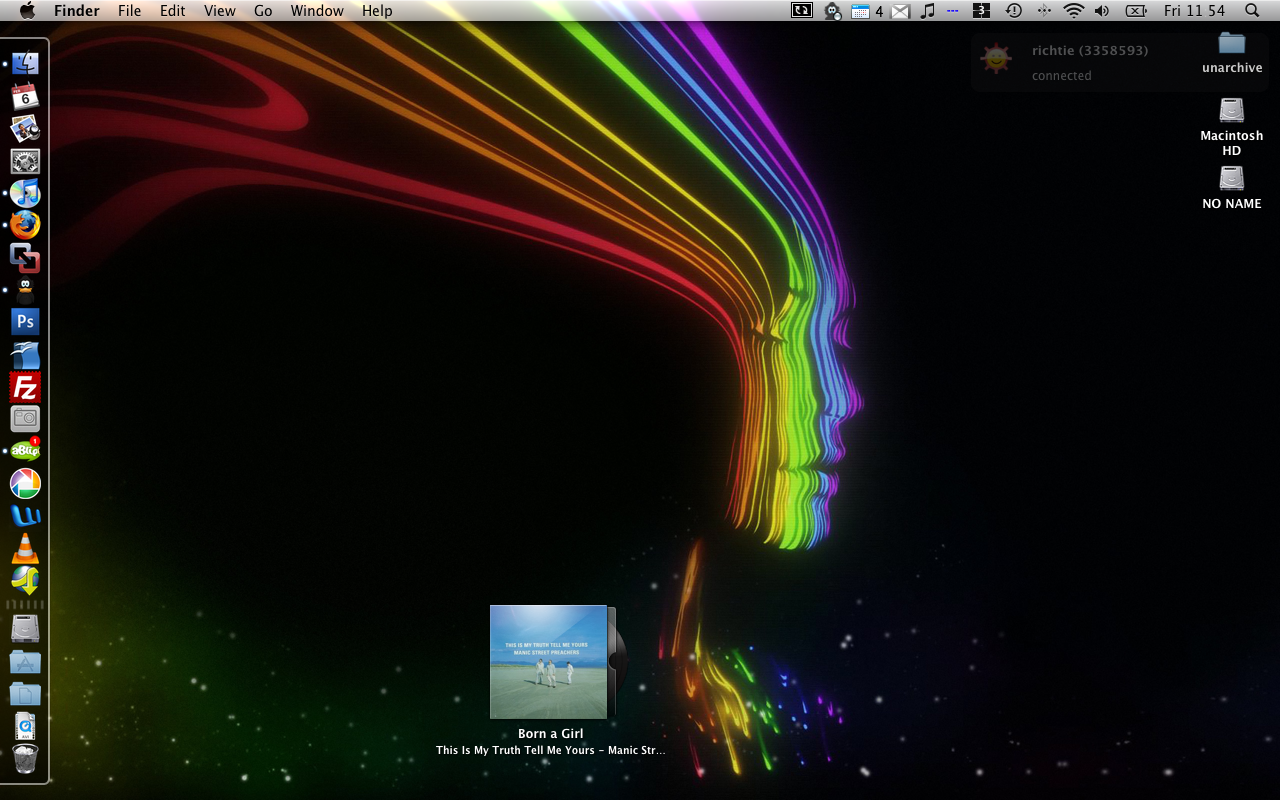
Task: Click the Born a Girl album artwork
Action: coord(548,661)
